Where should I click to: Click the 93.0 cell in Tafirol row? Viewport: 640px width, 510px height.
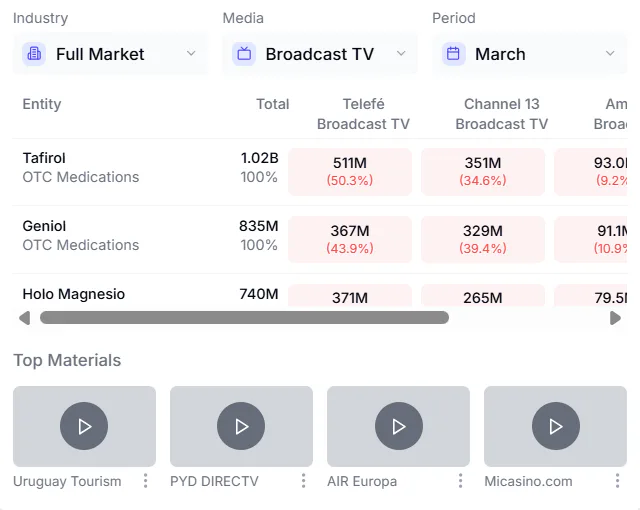591,172
